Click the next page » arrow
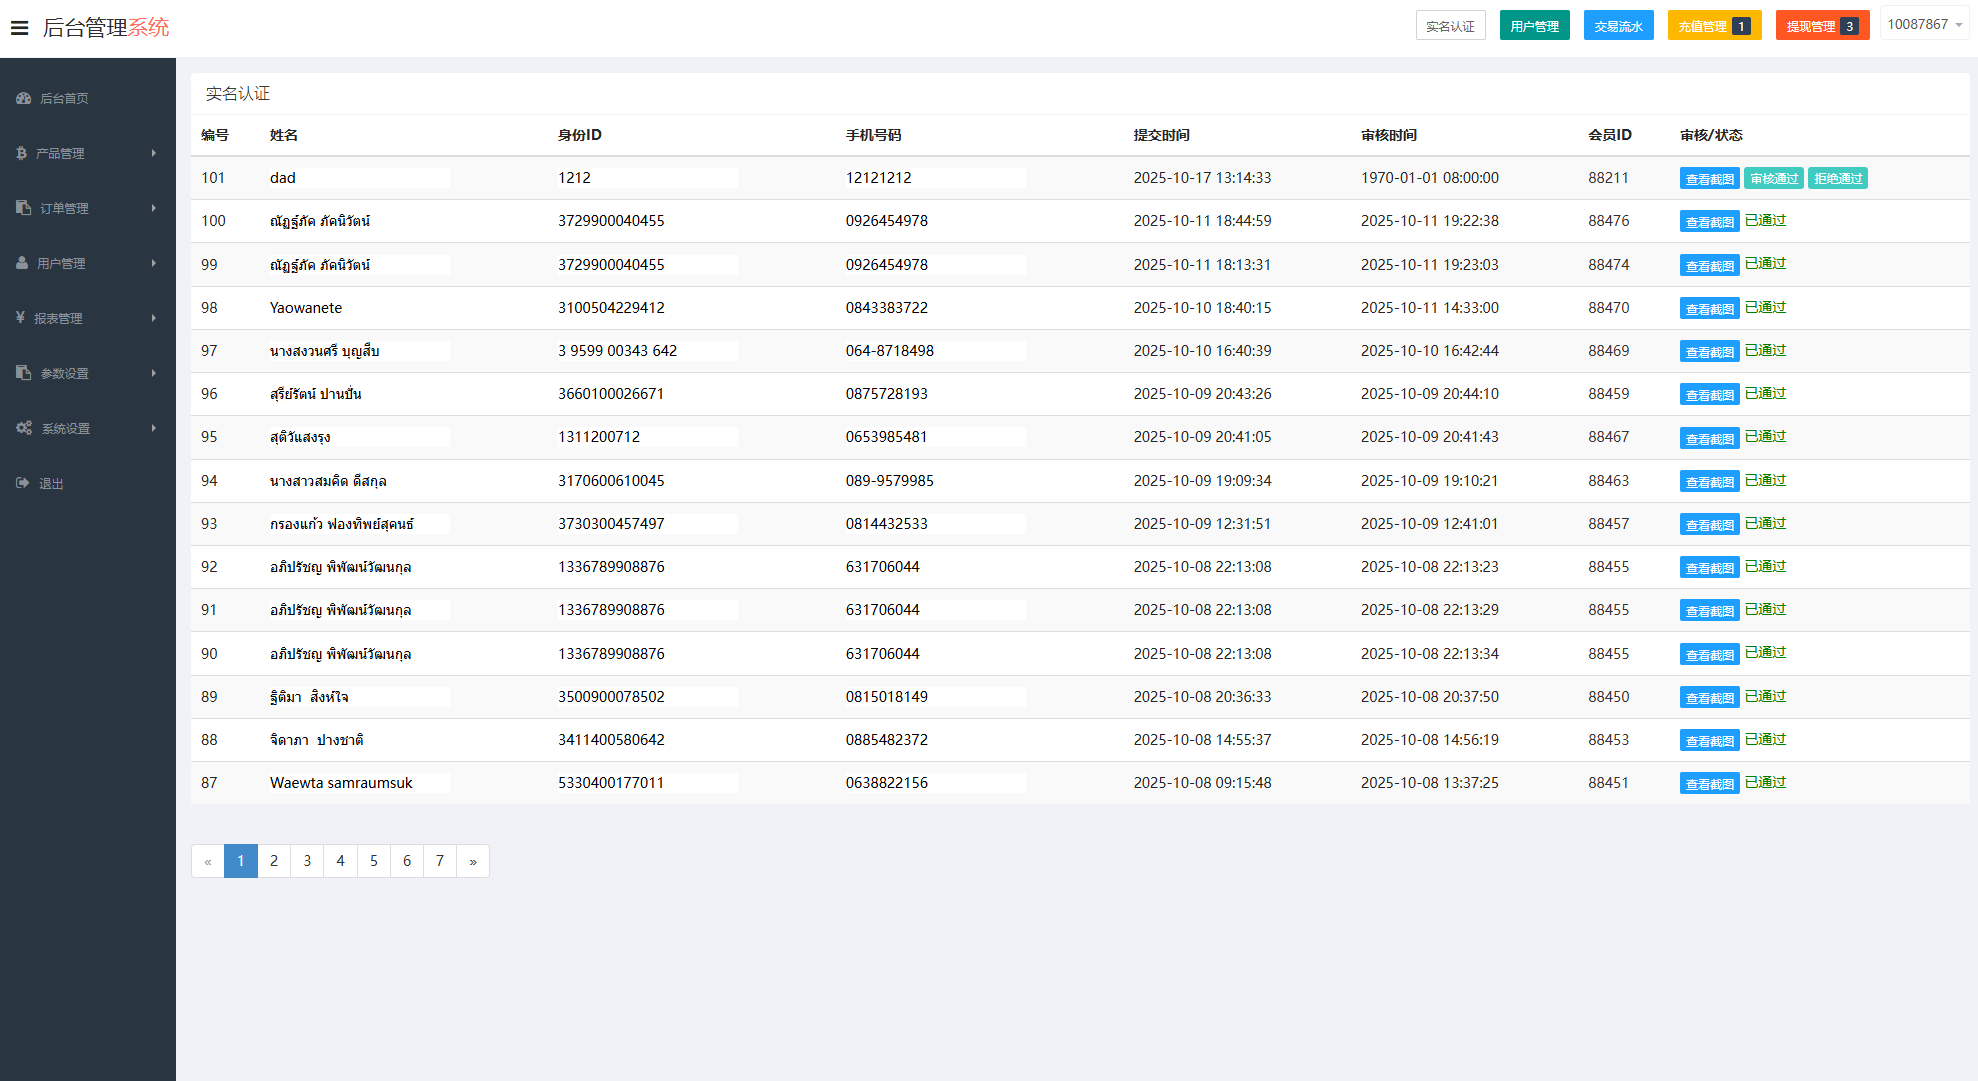Image resolution: width=1978 pixels, height=1081 pixels. coord(473,861)
